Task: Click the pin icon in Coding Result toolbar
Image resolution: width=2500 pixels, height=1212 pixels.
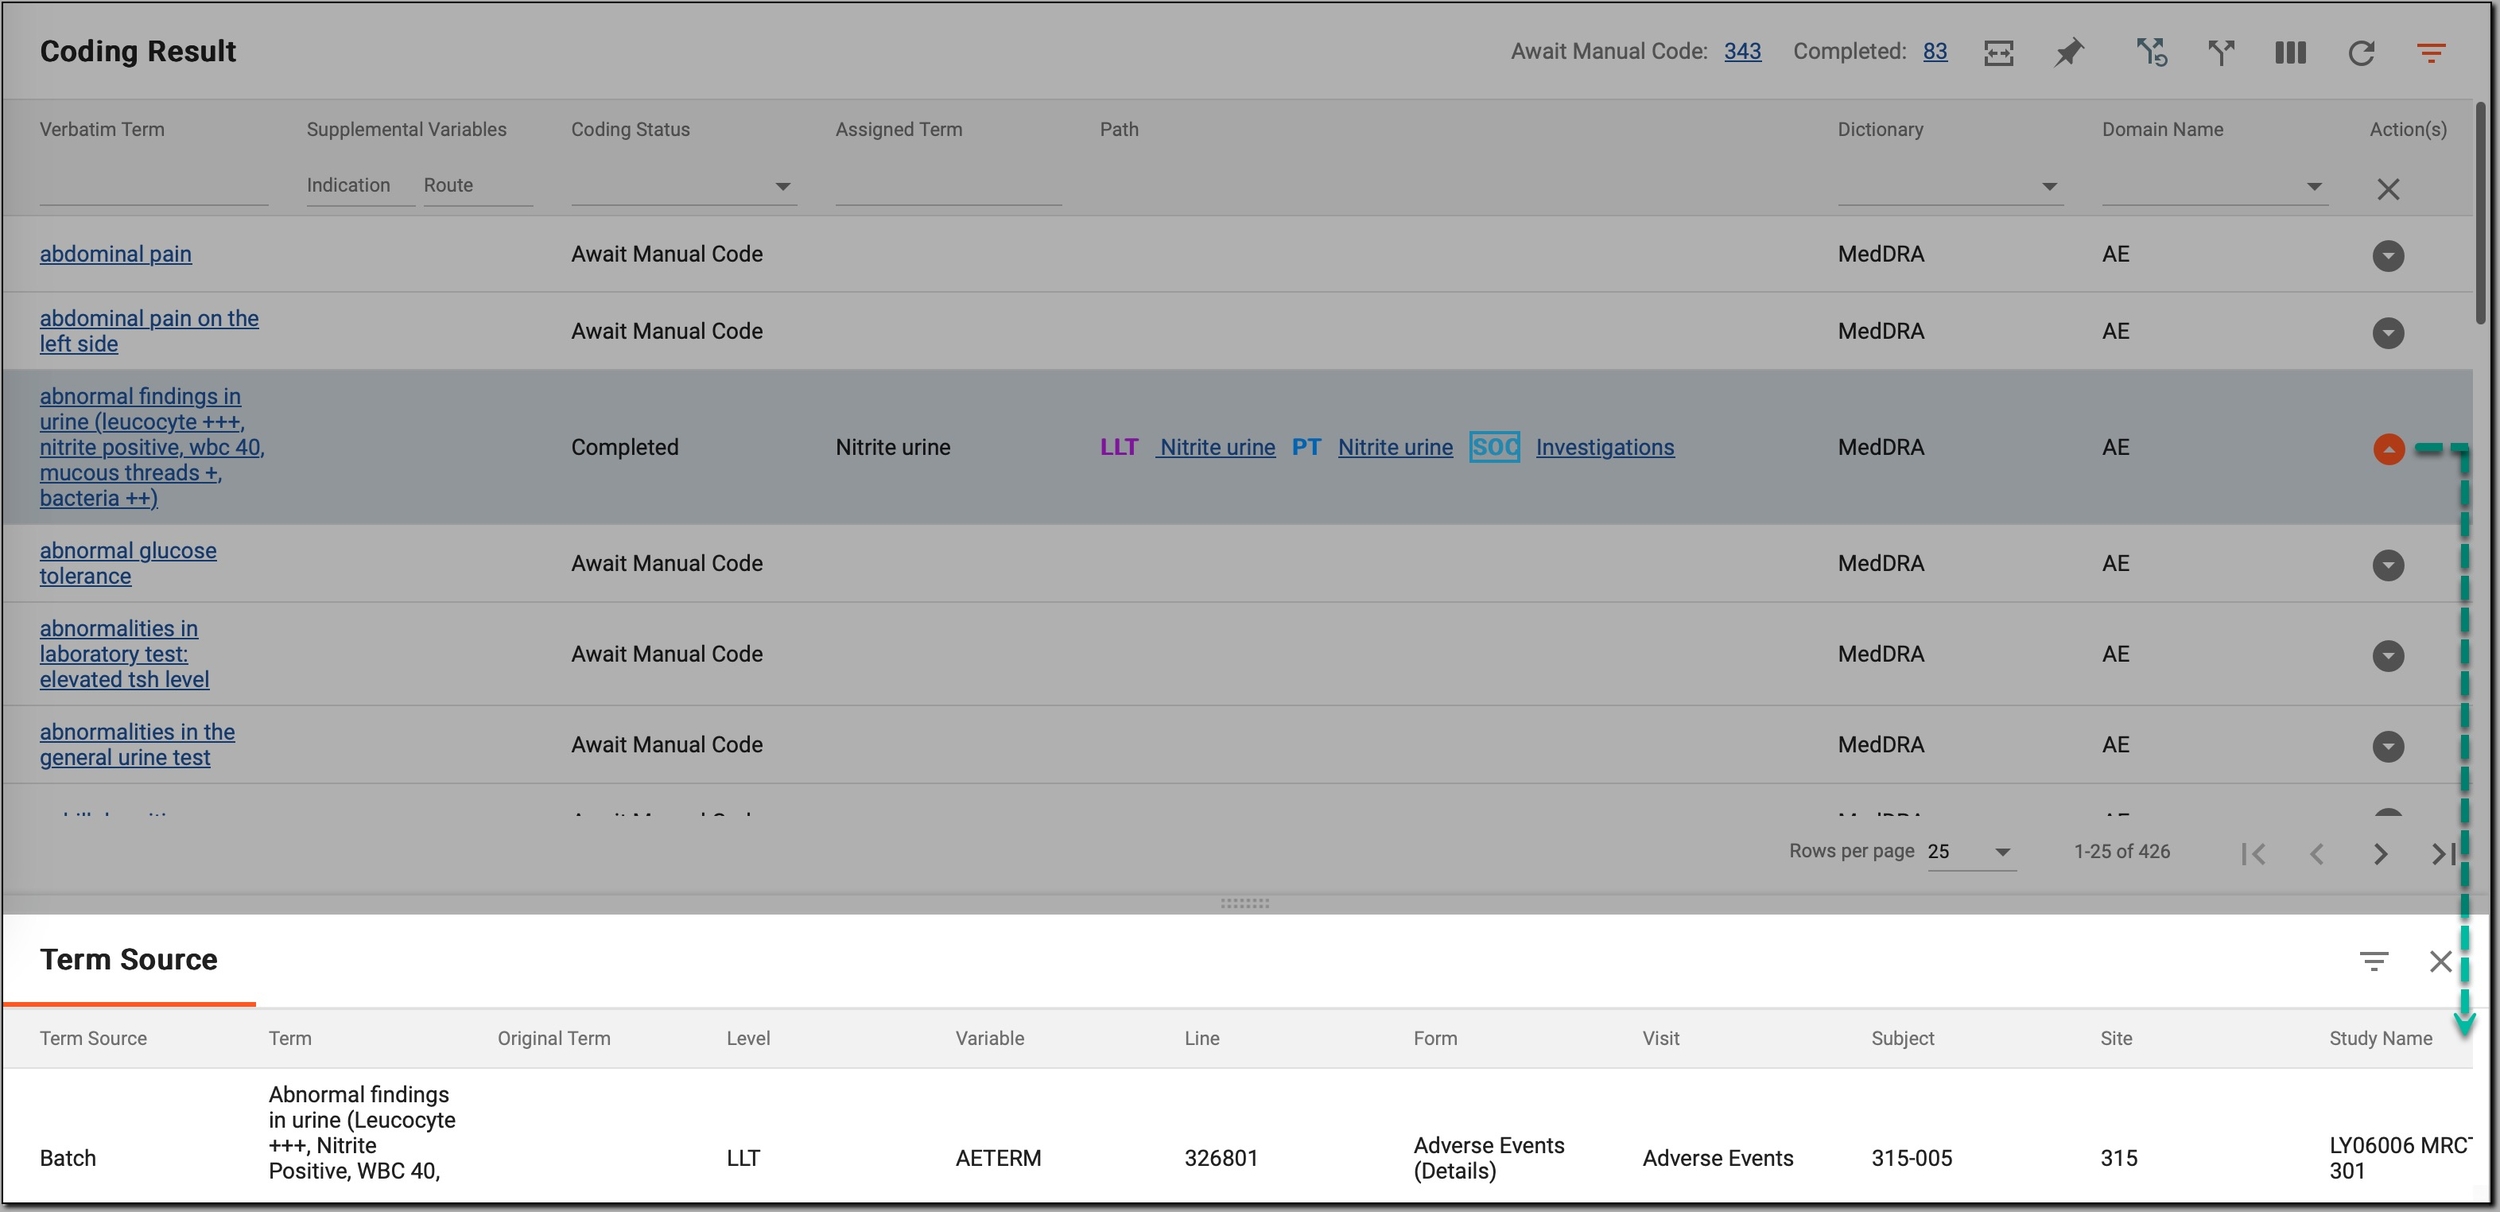Action: pyautogui.click(x=2069, y=53)
